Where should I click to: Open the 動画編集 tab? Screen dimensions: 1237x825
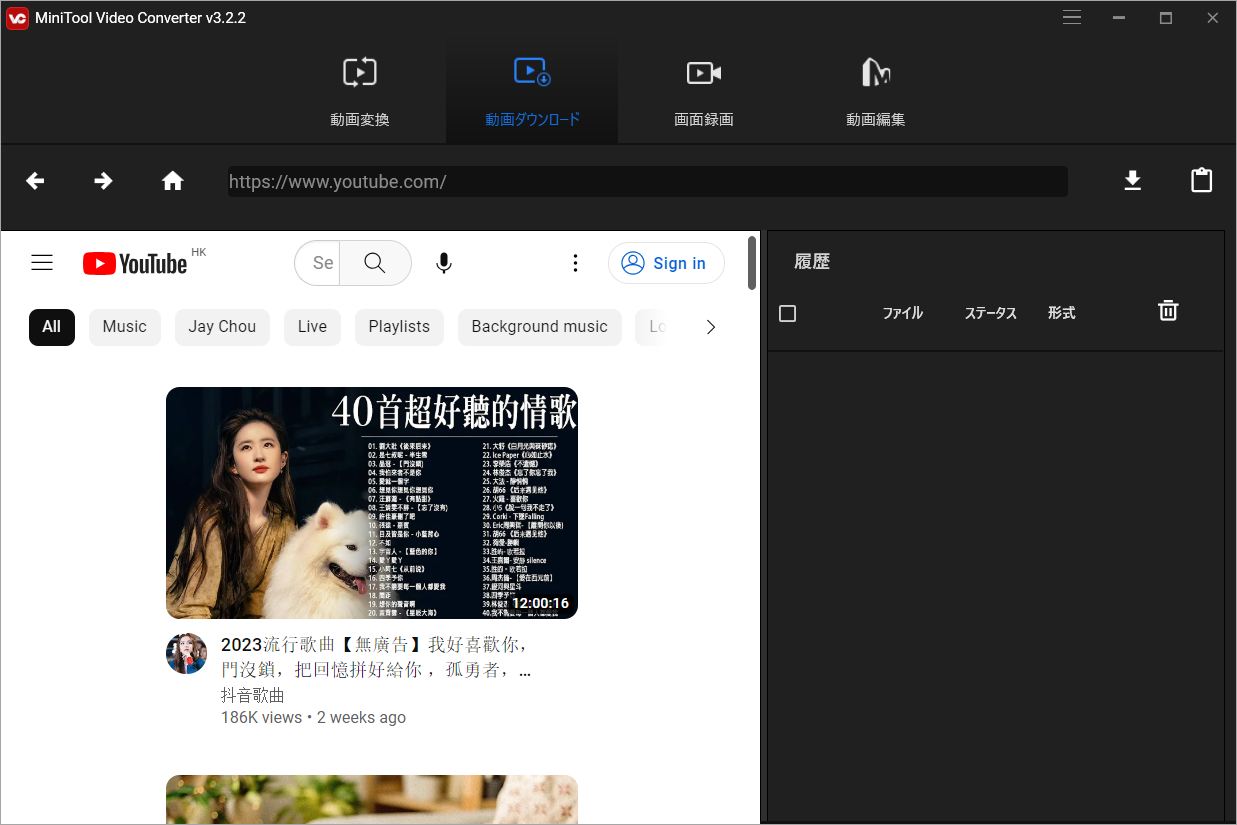coord(876,90)
